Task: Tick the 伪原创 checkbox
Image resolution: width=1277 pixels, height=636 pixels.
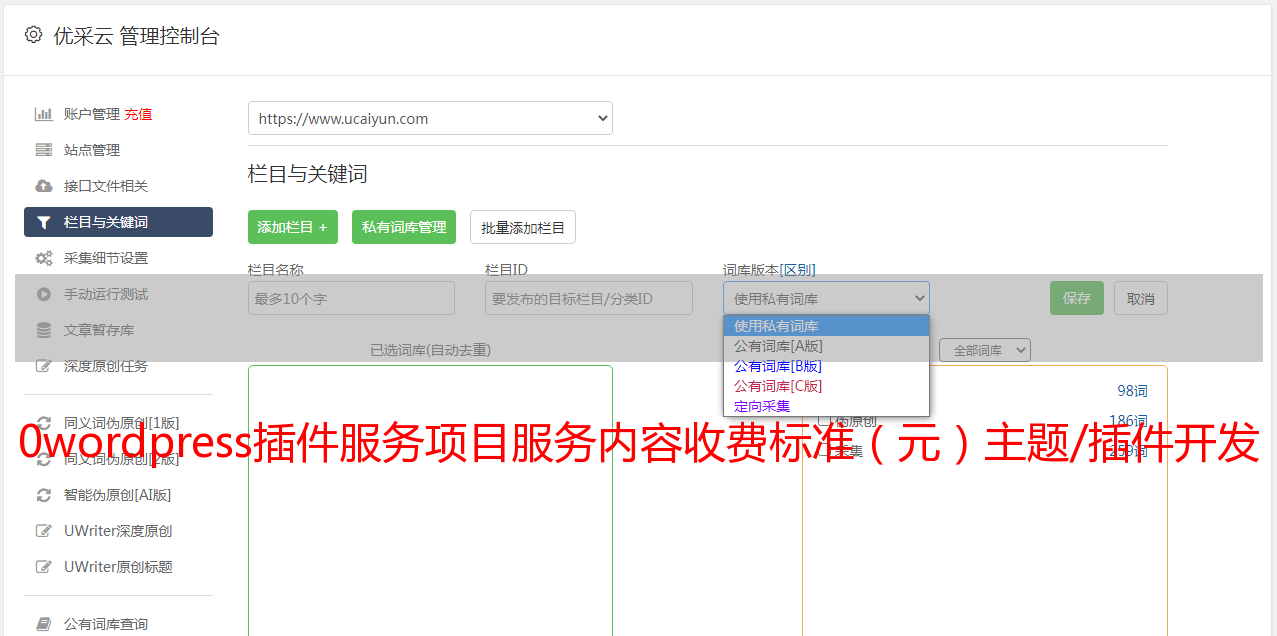Action: [825, 421]
